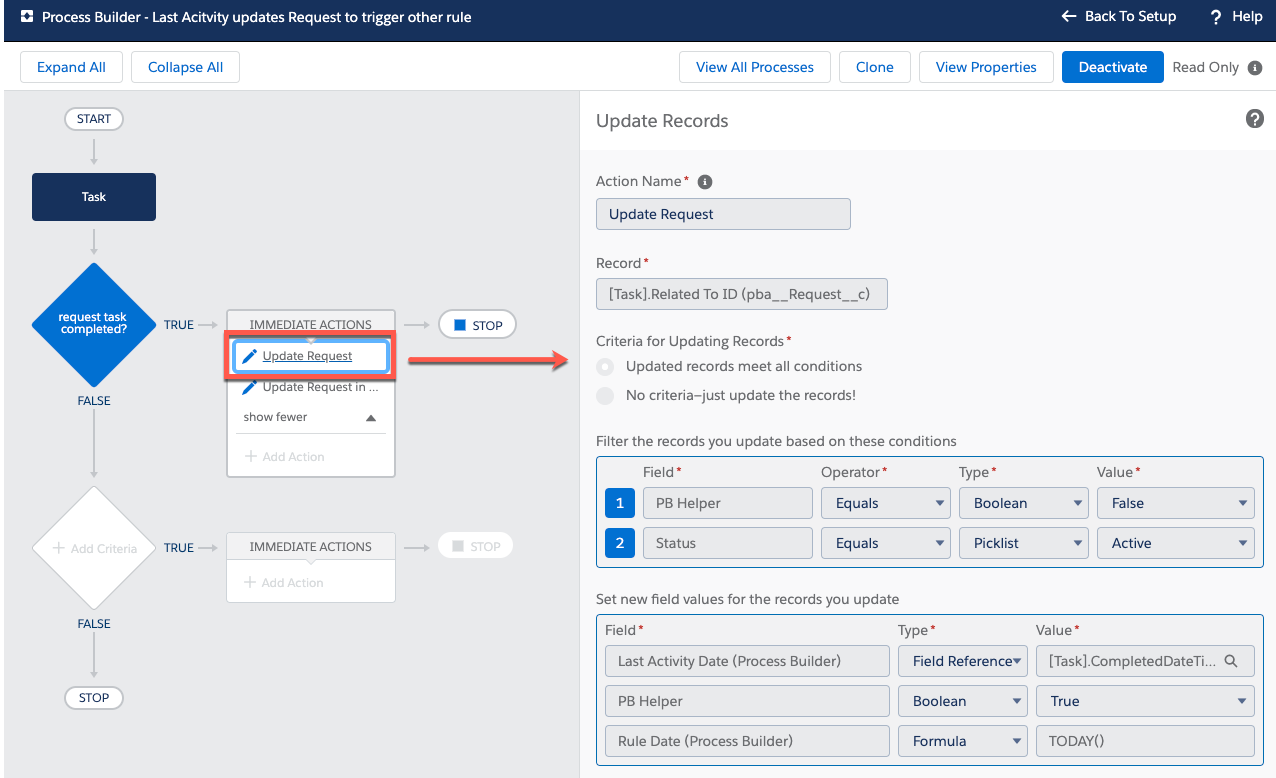Click the STOP node after the TRUE path
The image size is (1276, 778).
point(477,324)
